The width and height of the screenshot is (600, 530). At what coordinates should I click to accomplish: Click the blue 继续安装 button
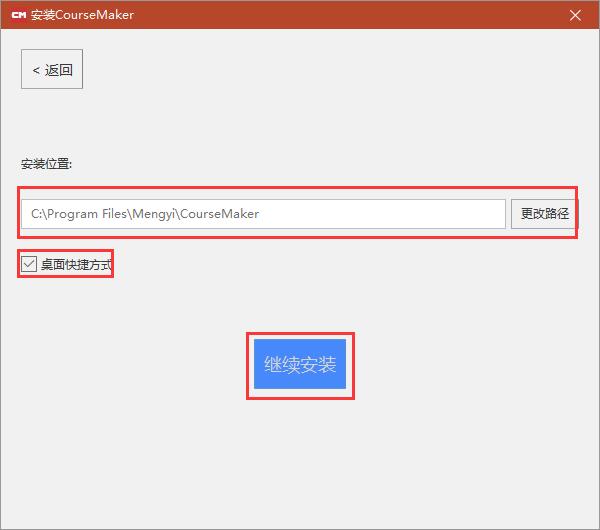coord(300,364)
